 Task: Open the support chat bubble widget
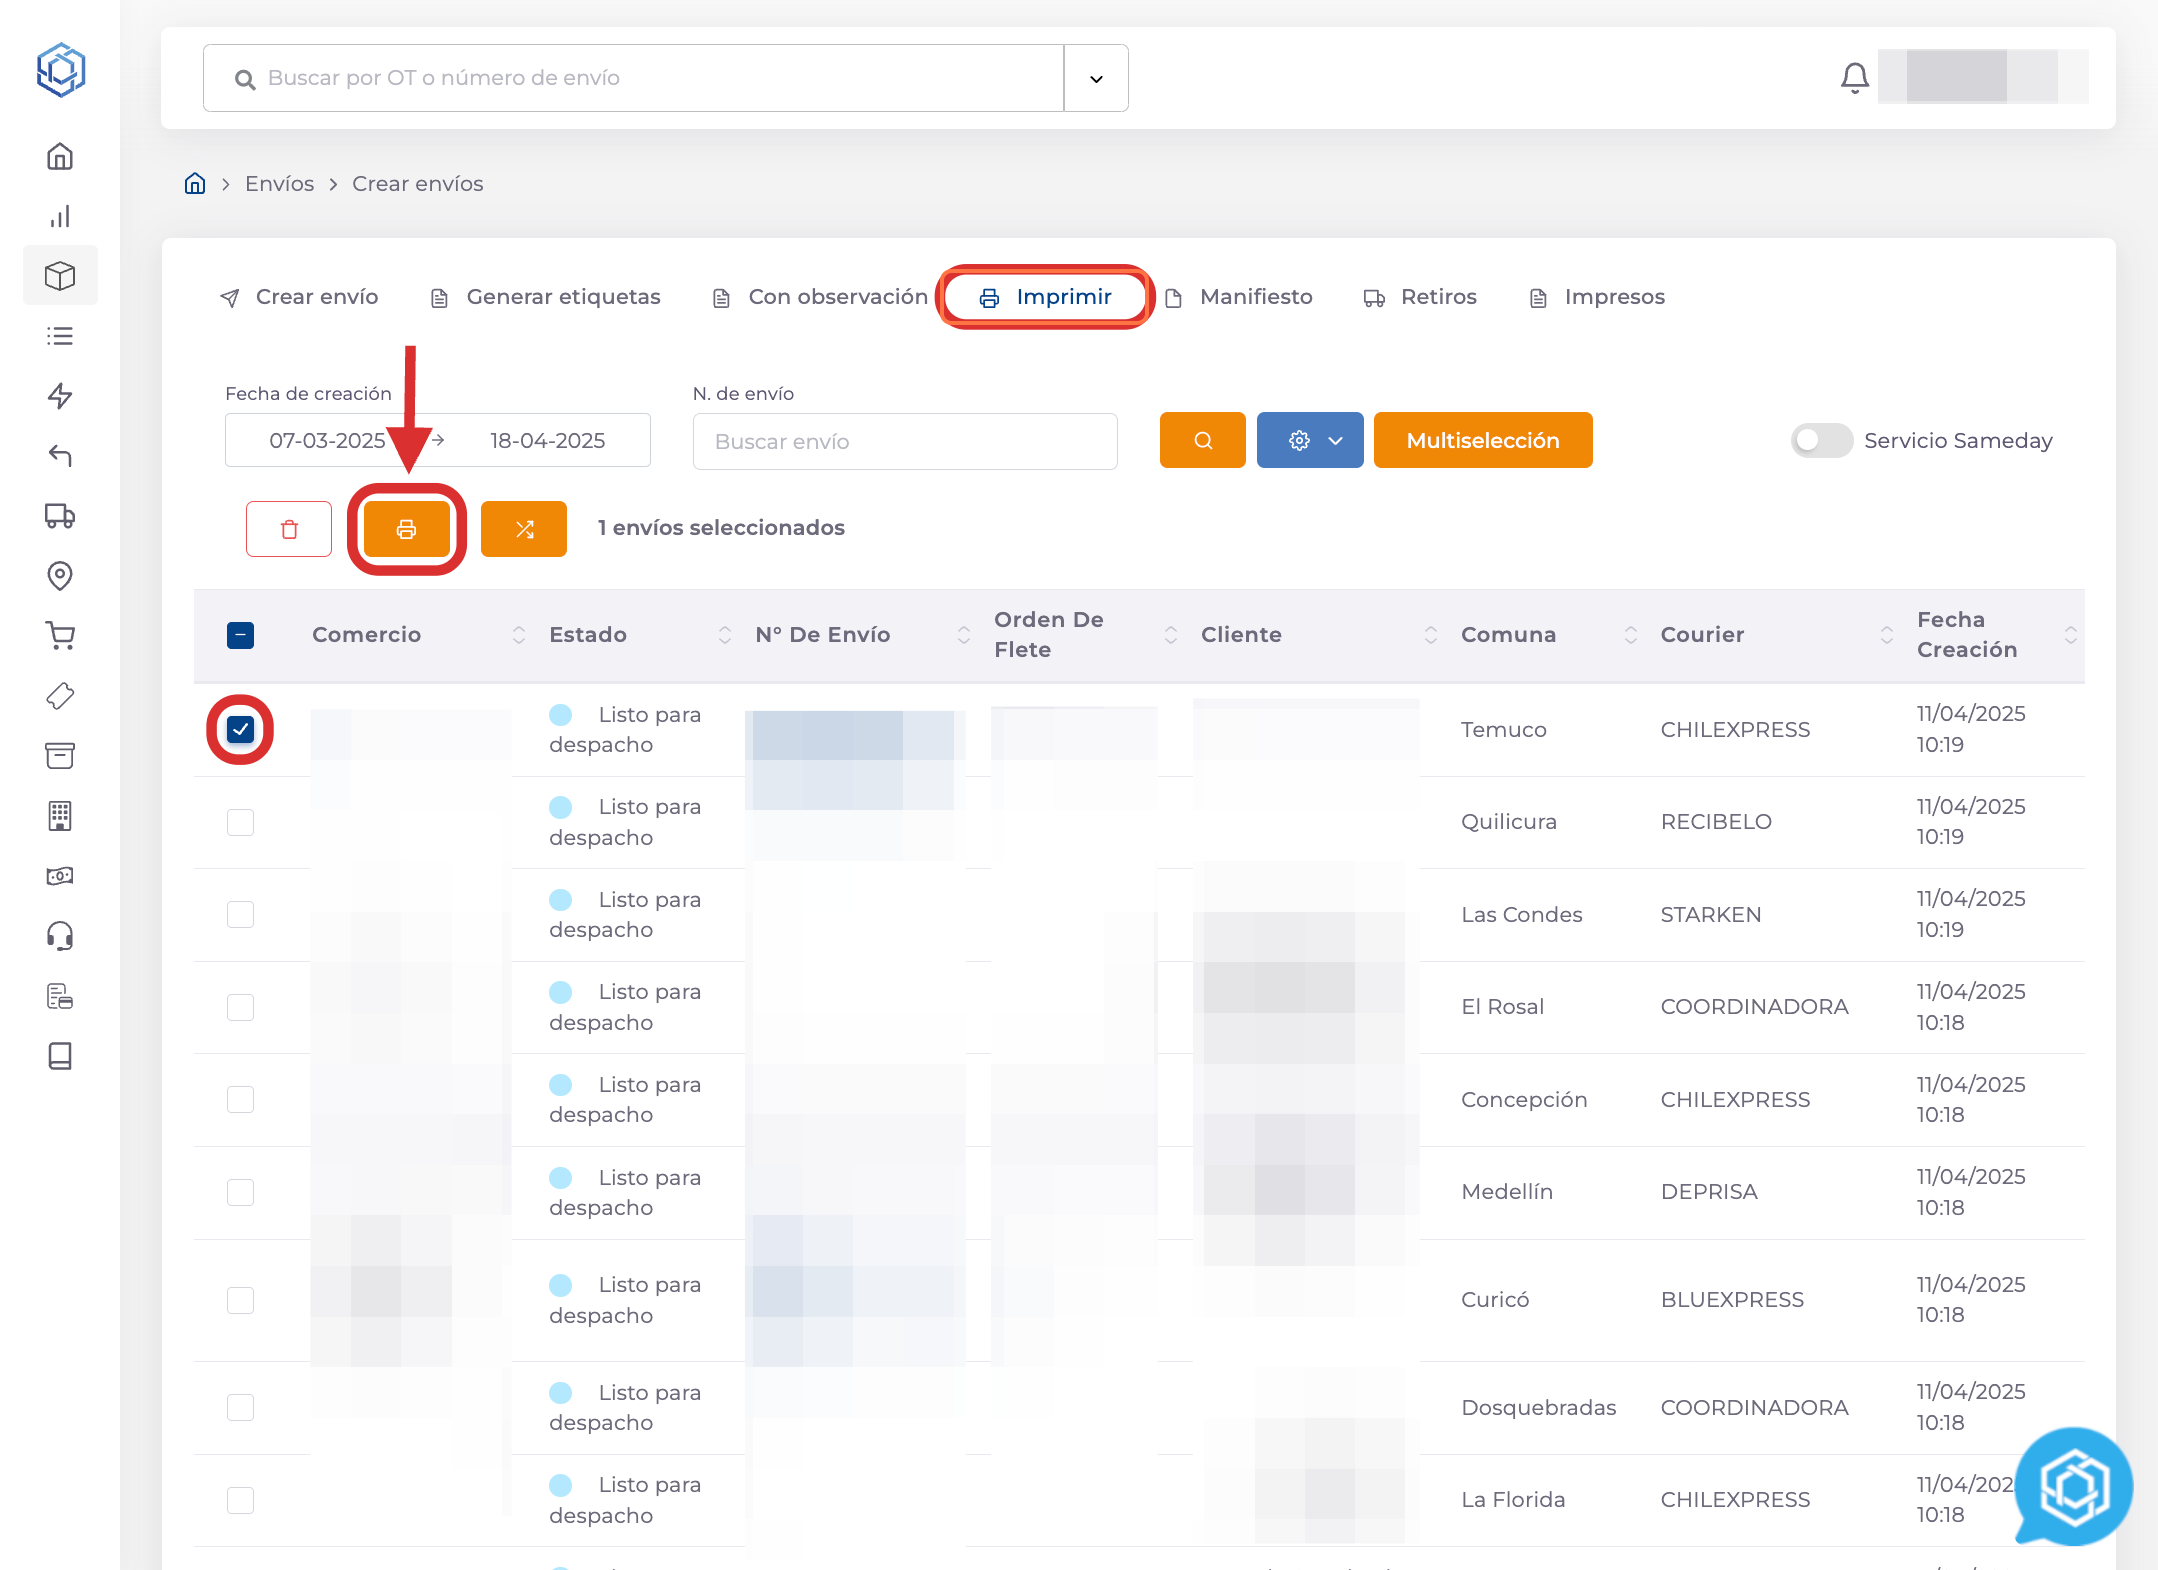pyautogui.click(x=2073, y=1488)
